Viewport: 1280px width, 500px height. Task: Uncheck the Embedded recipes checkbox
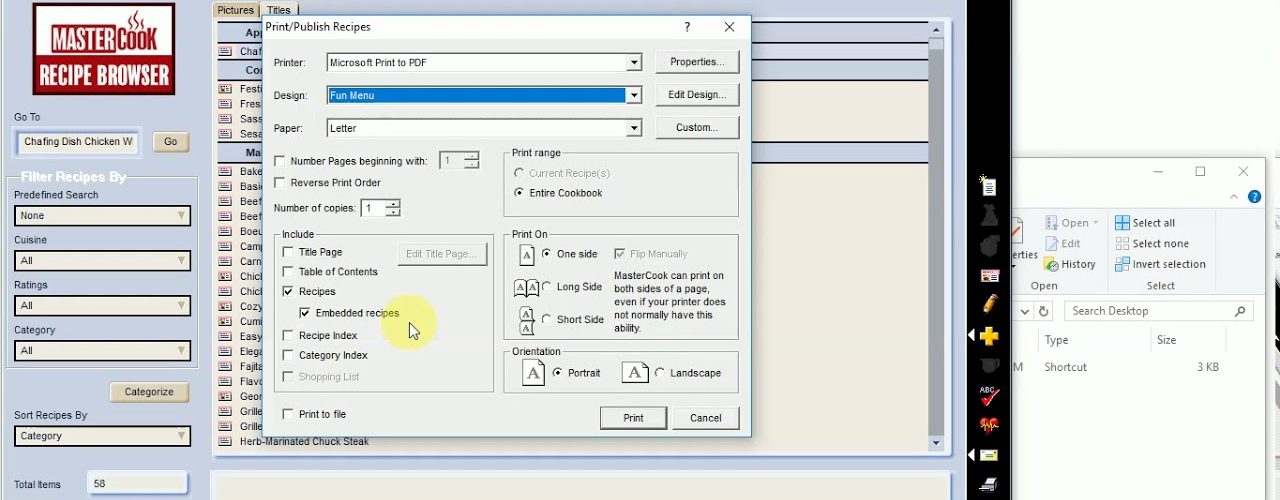pos(305,313)
